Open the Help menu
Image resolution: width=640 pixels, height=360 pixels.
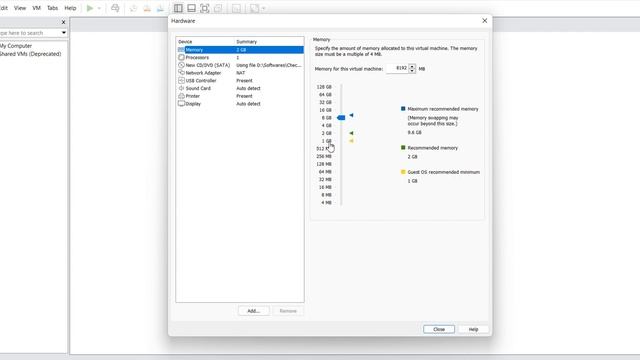click(70, 8)
